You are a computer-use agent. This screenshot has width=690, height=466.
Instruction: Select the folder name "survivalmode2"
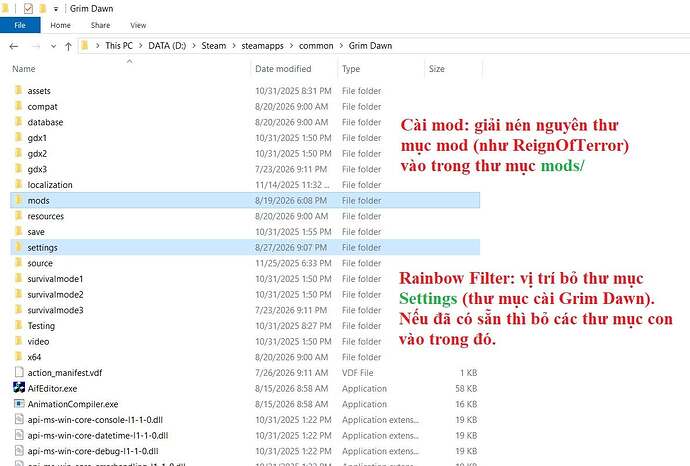coord(55,294)
